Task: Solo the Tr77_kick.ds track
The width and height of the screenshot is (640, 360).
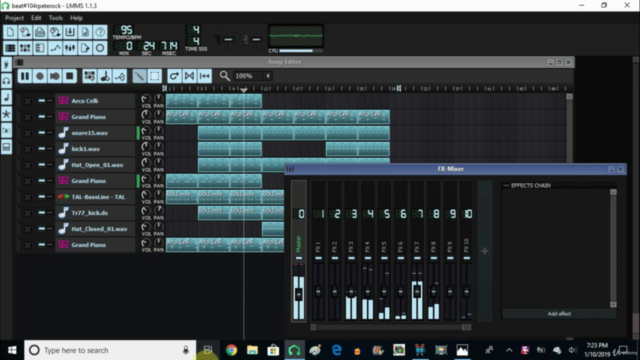Action: (x=50, y=213)
